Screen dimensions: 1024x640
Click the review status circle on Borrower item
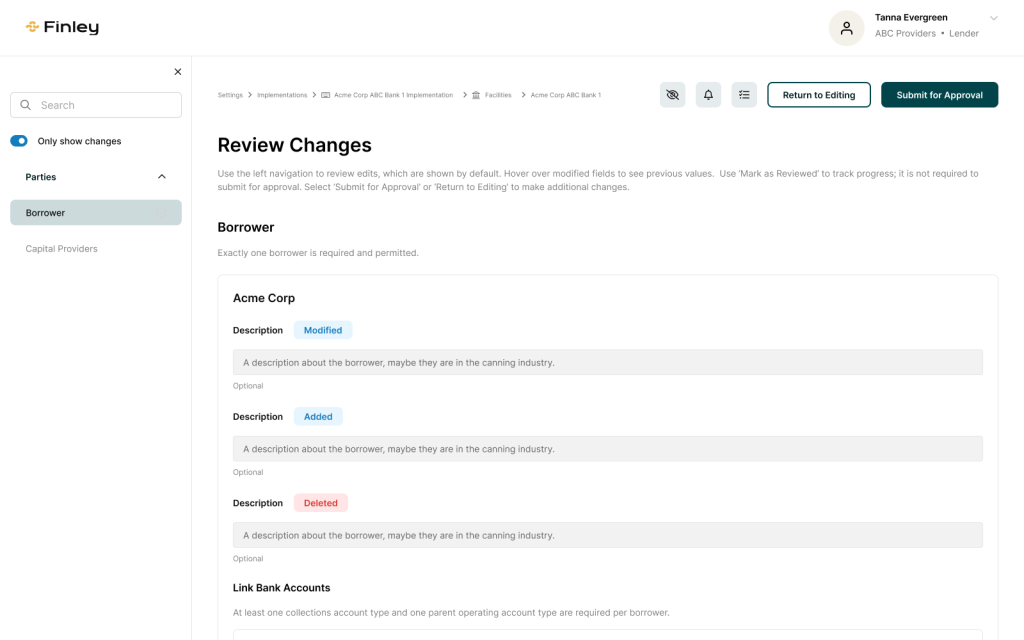click(x=163, y=213)
